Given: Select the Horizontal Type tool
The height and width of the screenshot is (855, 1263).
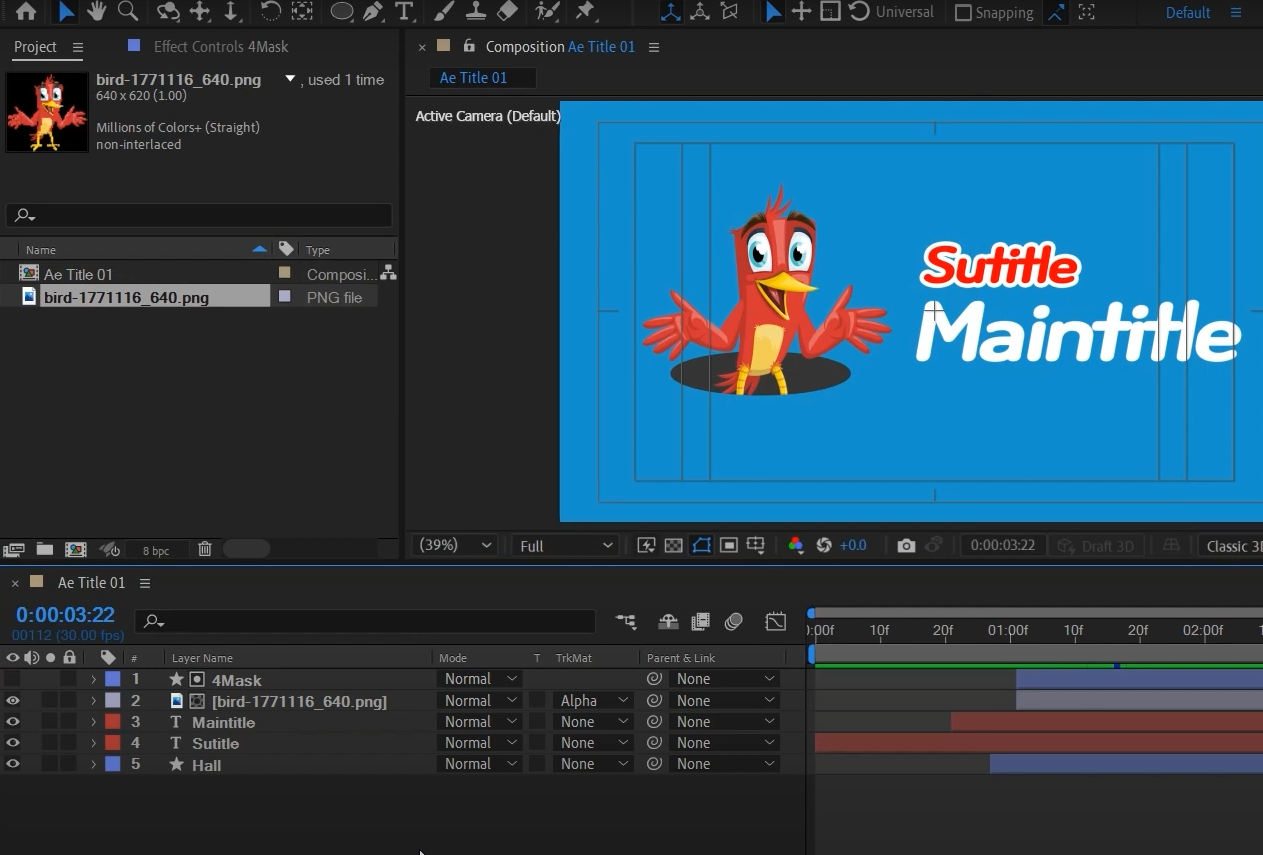Looking at the screenshot, I should pyautogui.click(x=404, y=12).
